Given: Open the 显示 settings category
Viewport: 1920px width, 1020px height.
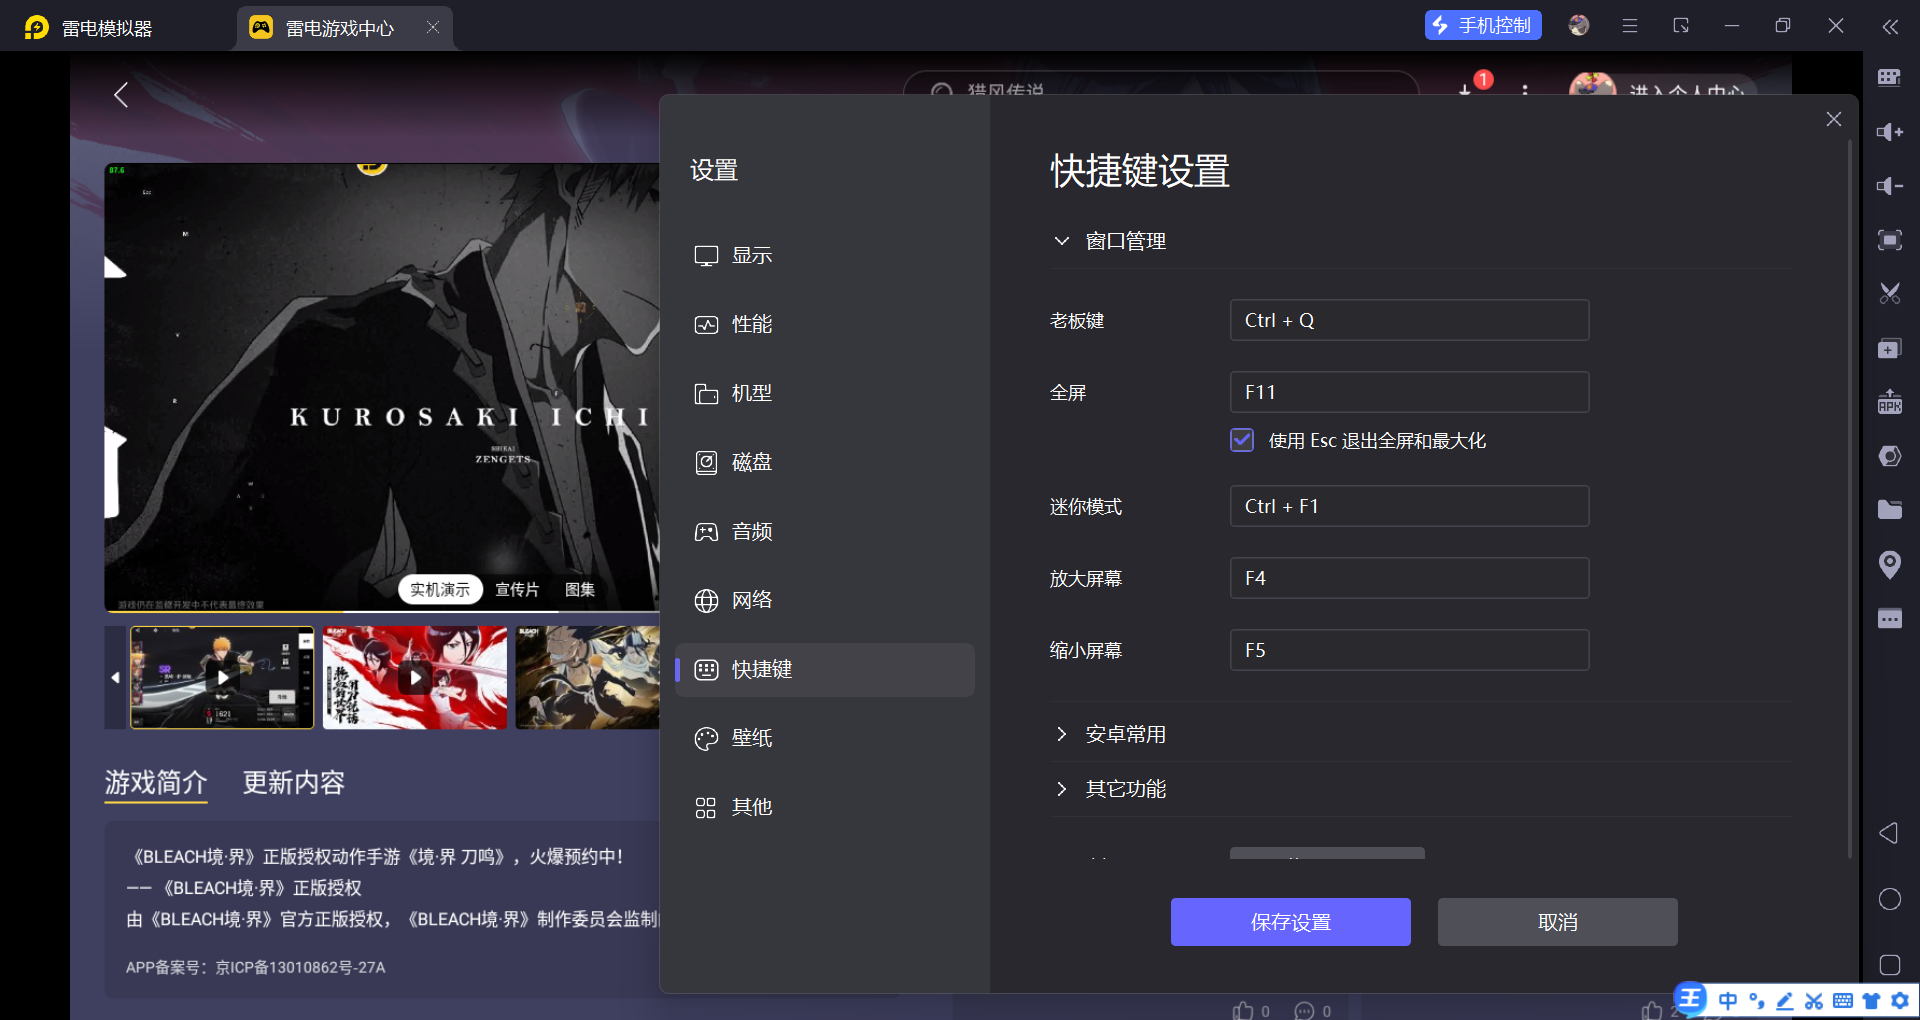Looking at the screenshot, I should pos(825,255).
